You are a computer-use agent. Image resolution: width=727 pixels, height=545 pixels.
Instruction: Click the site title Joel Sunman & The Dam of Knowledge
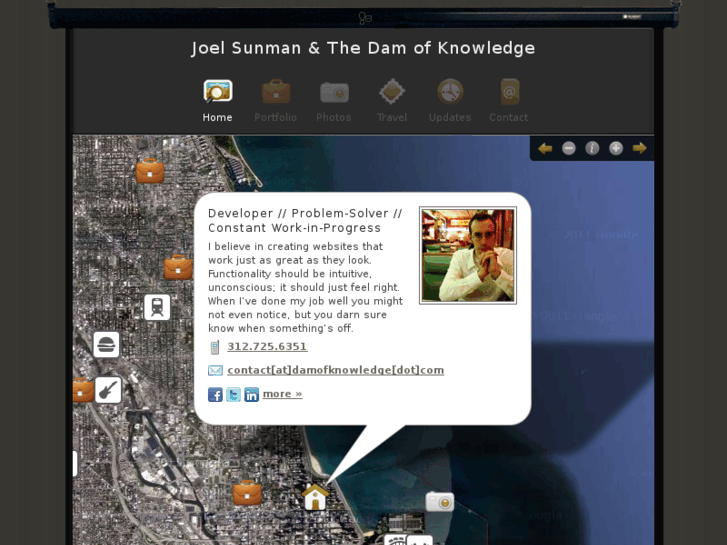(364, 48)
